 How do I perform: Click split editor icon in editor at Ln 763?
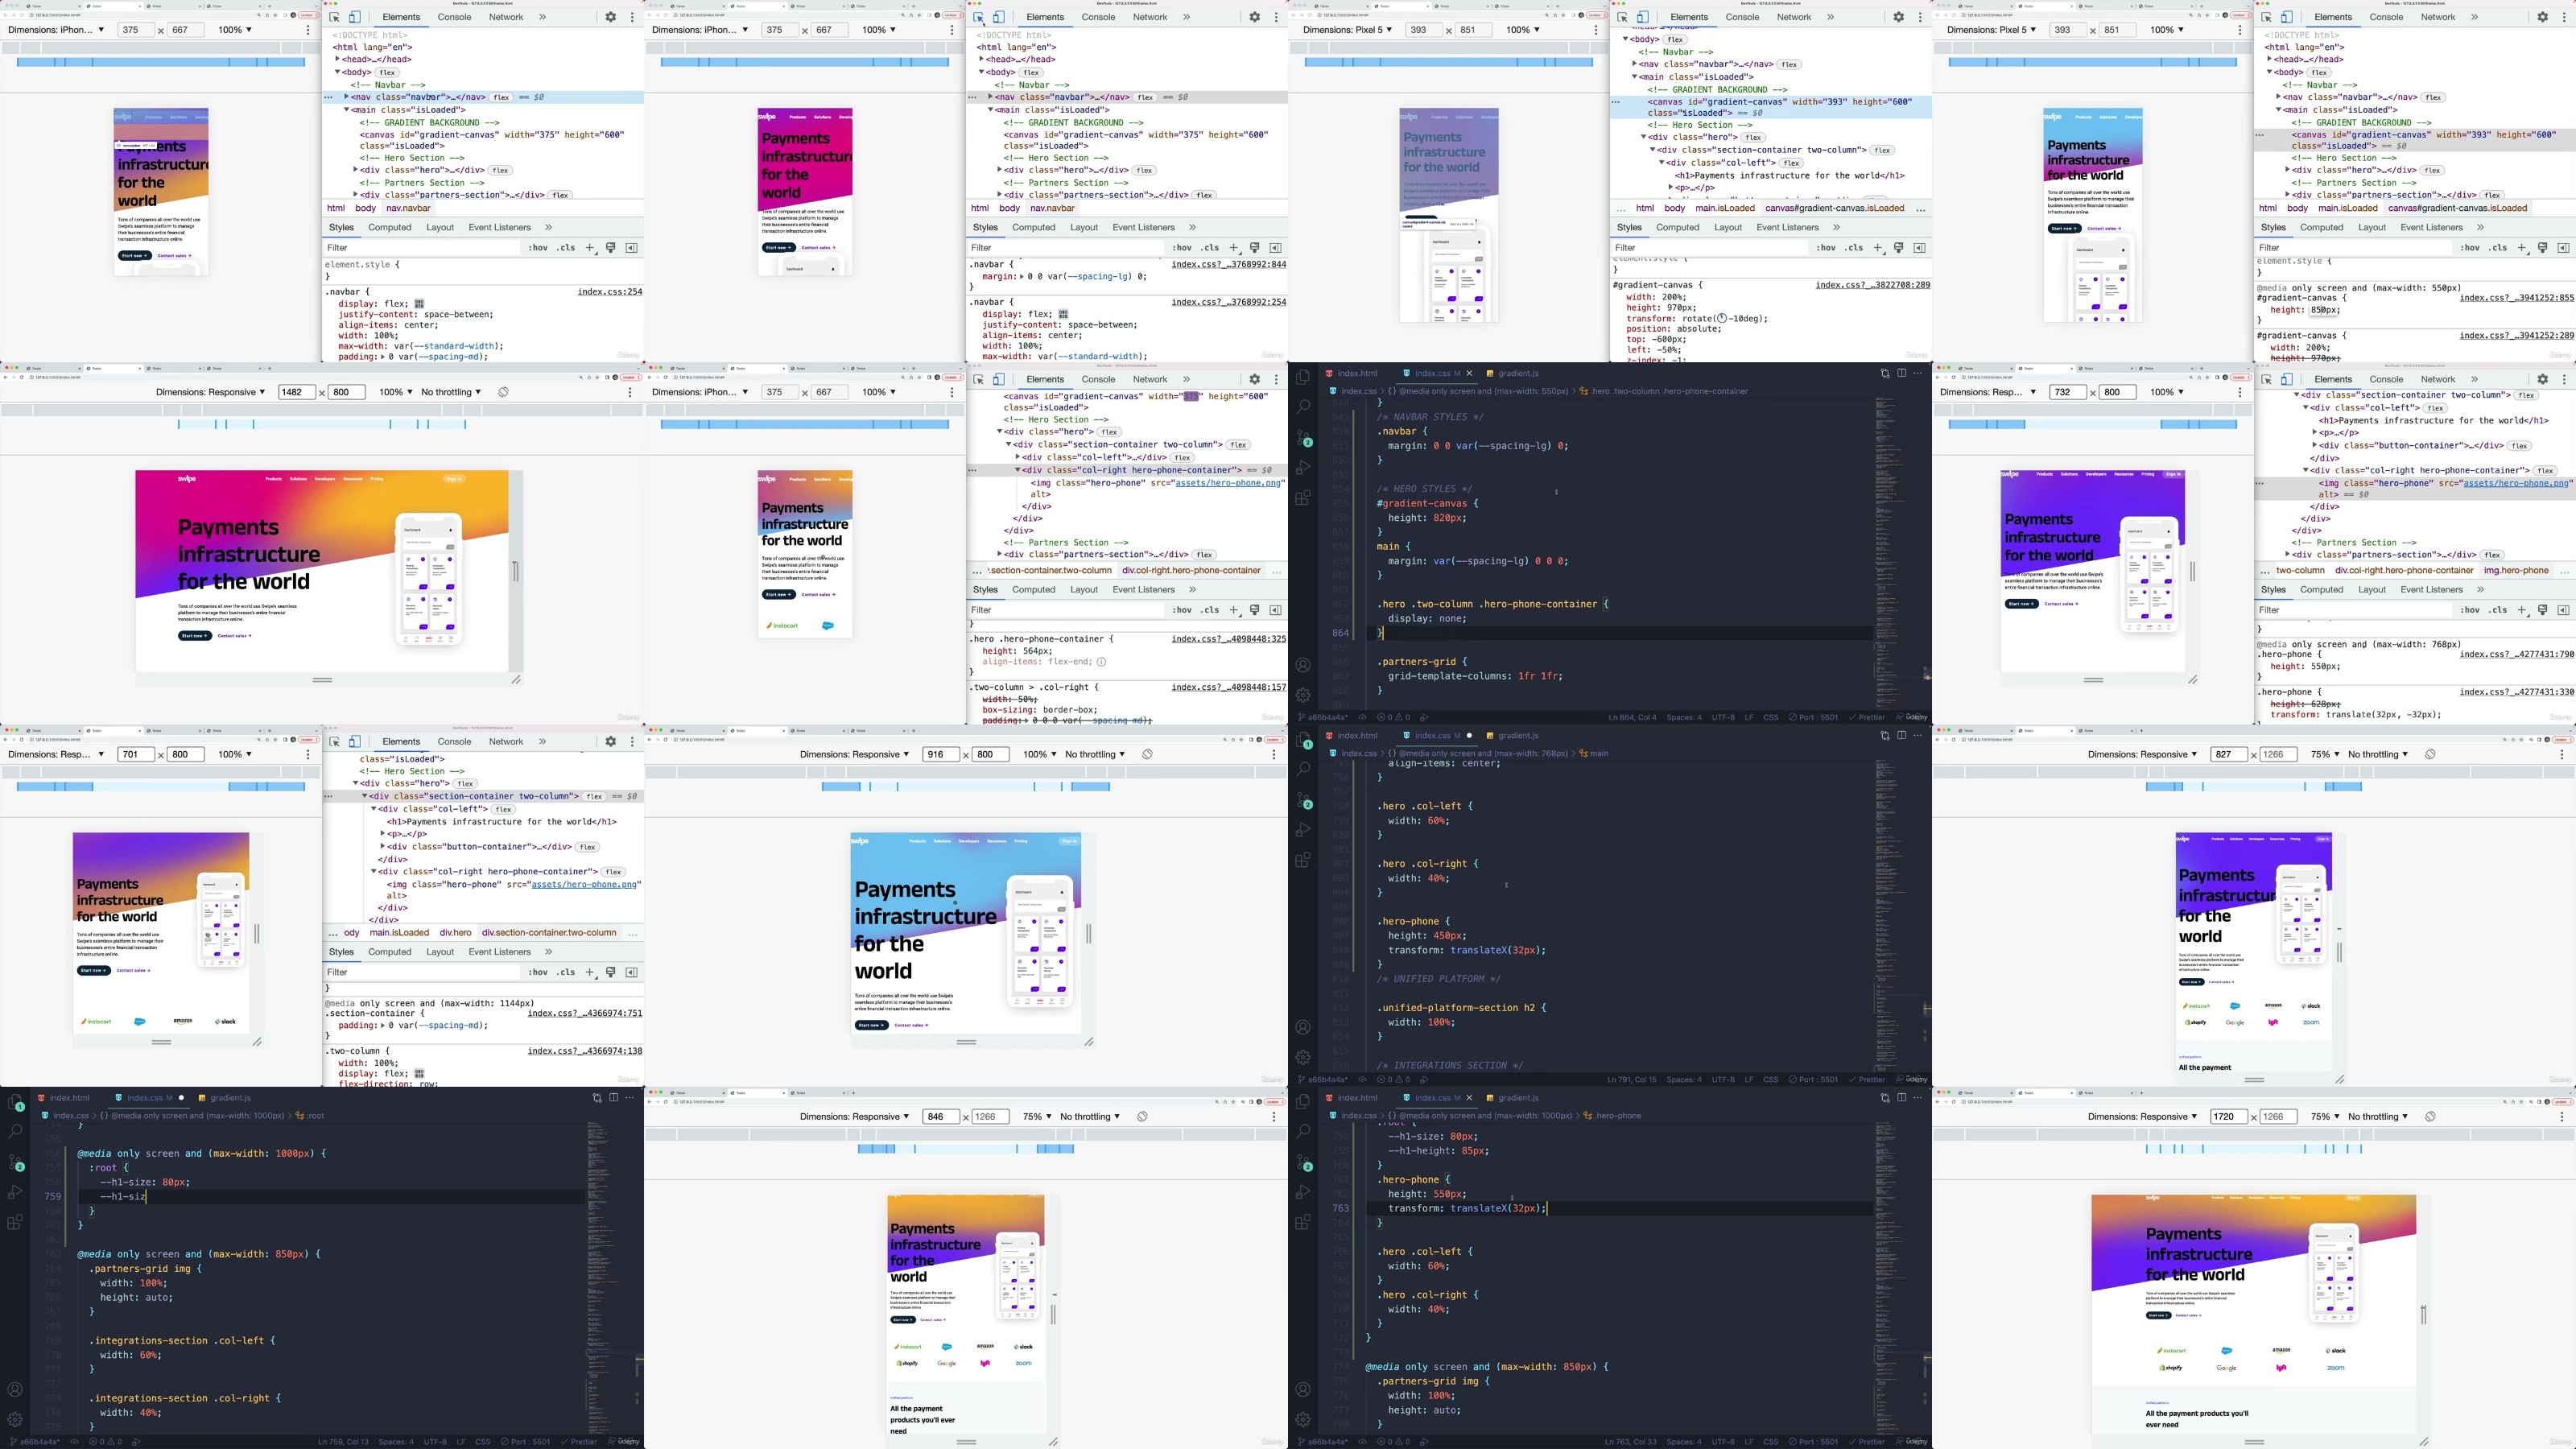tap(1901, 1098)
